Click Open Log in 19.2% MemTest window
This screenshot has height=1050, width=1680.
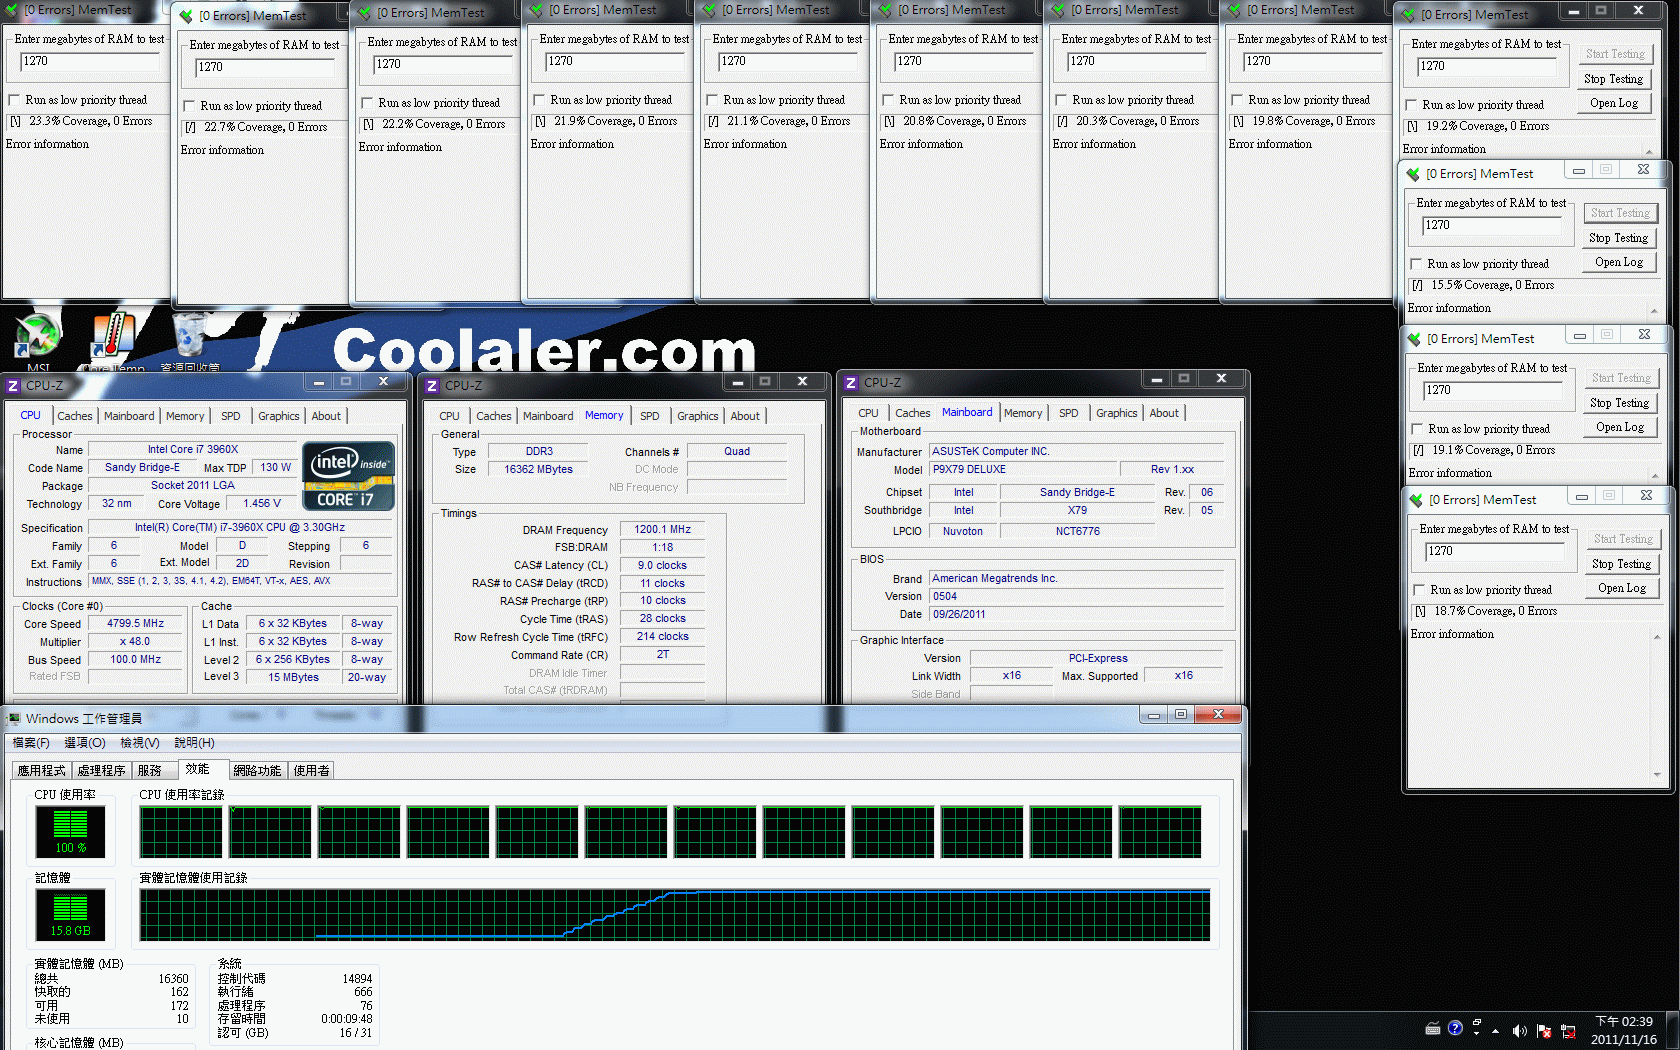tap(1613, 103)
